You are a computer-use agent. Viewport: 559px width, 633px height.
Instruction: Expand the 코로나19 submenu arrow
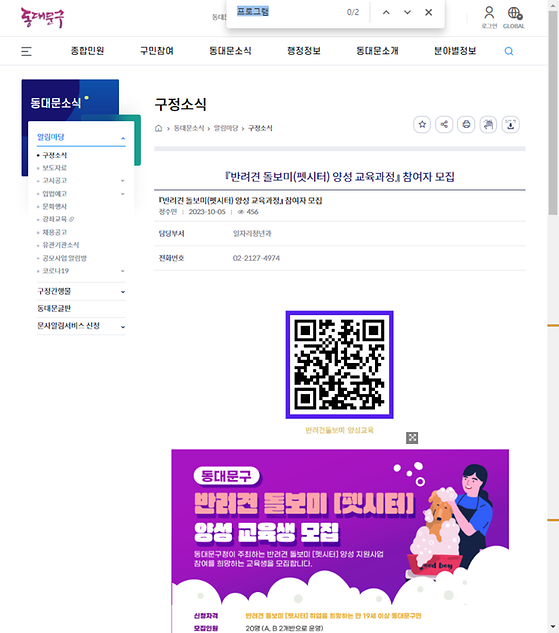[x=123, y=271]
